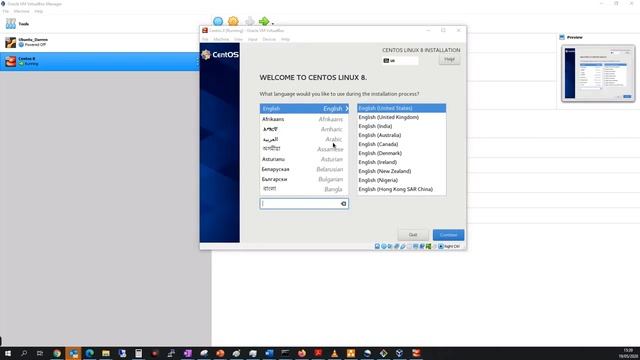This screenshot has width=640, height=360.
Task: Open Help menu in the VM window
Action: click(285, 39)
